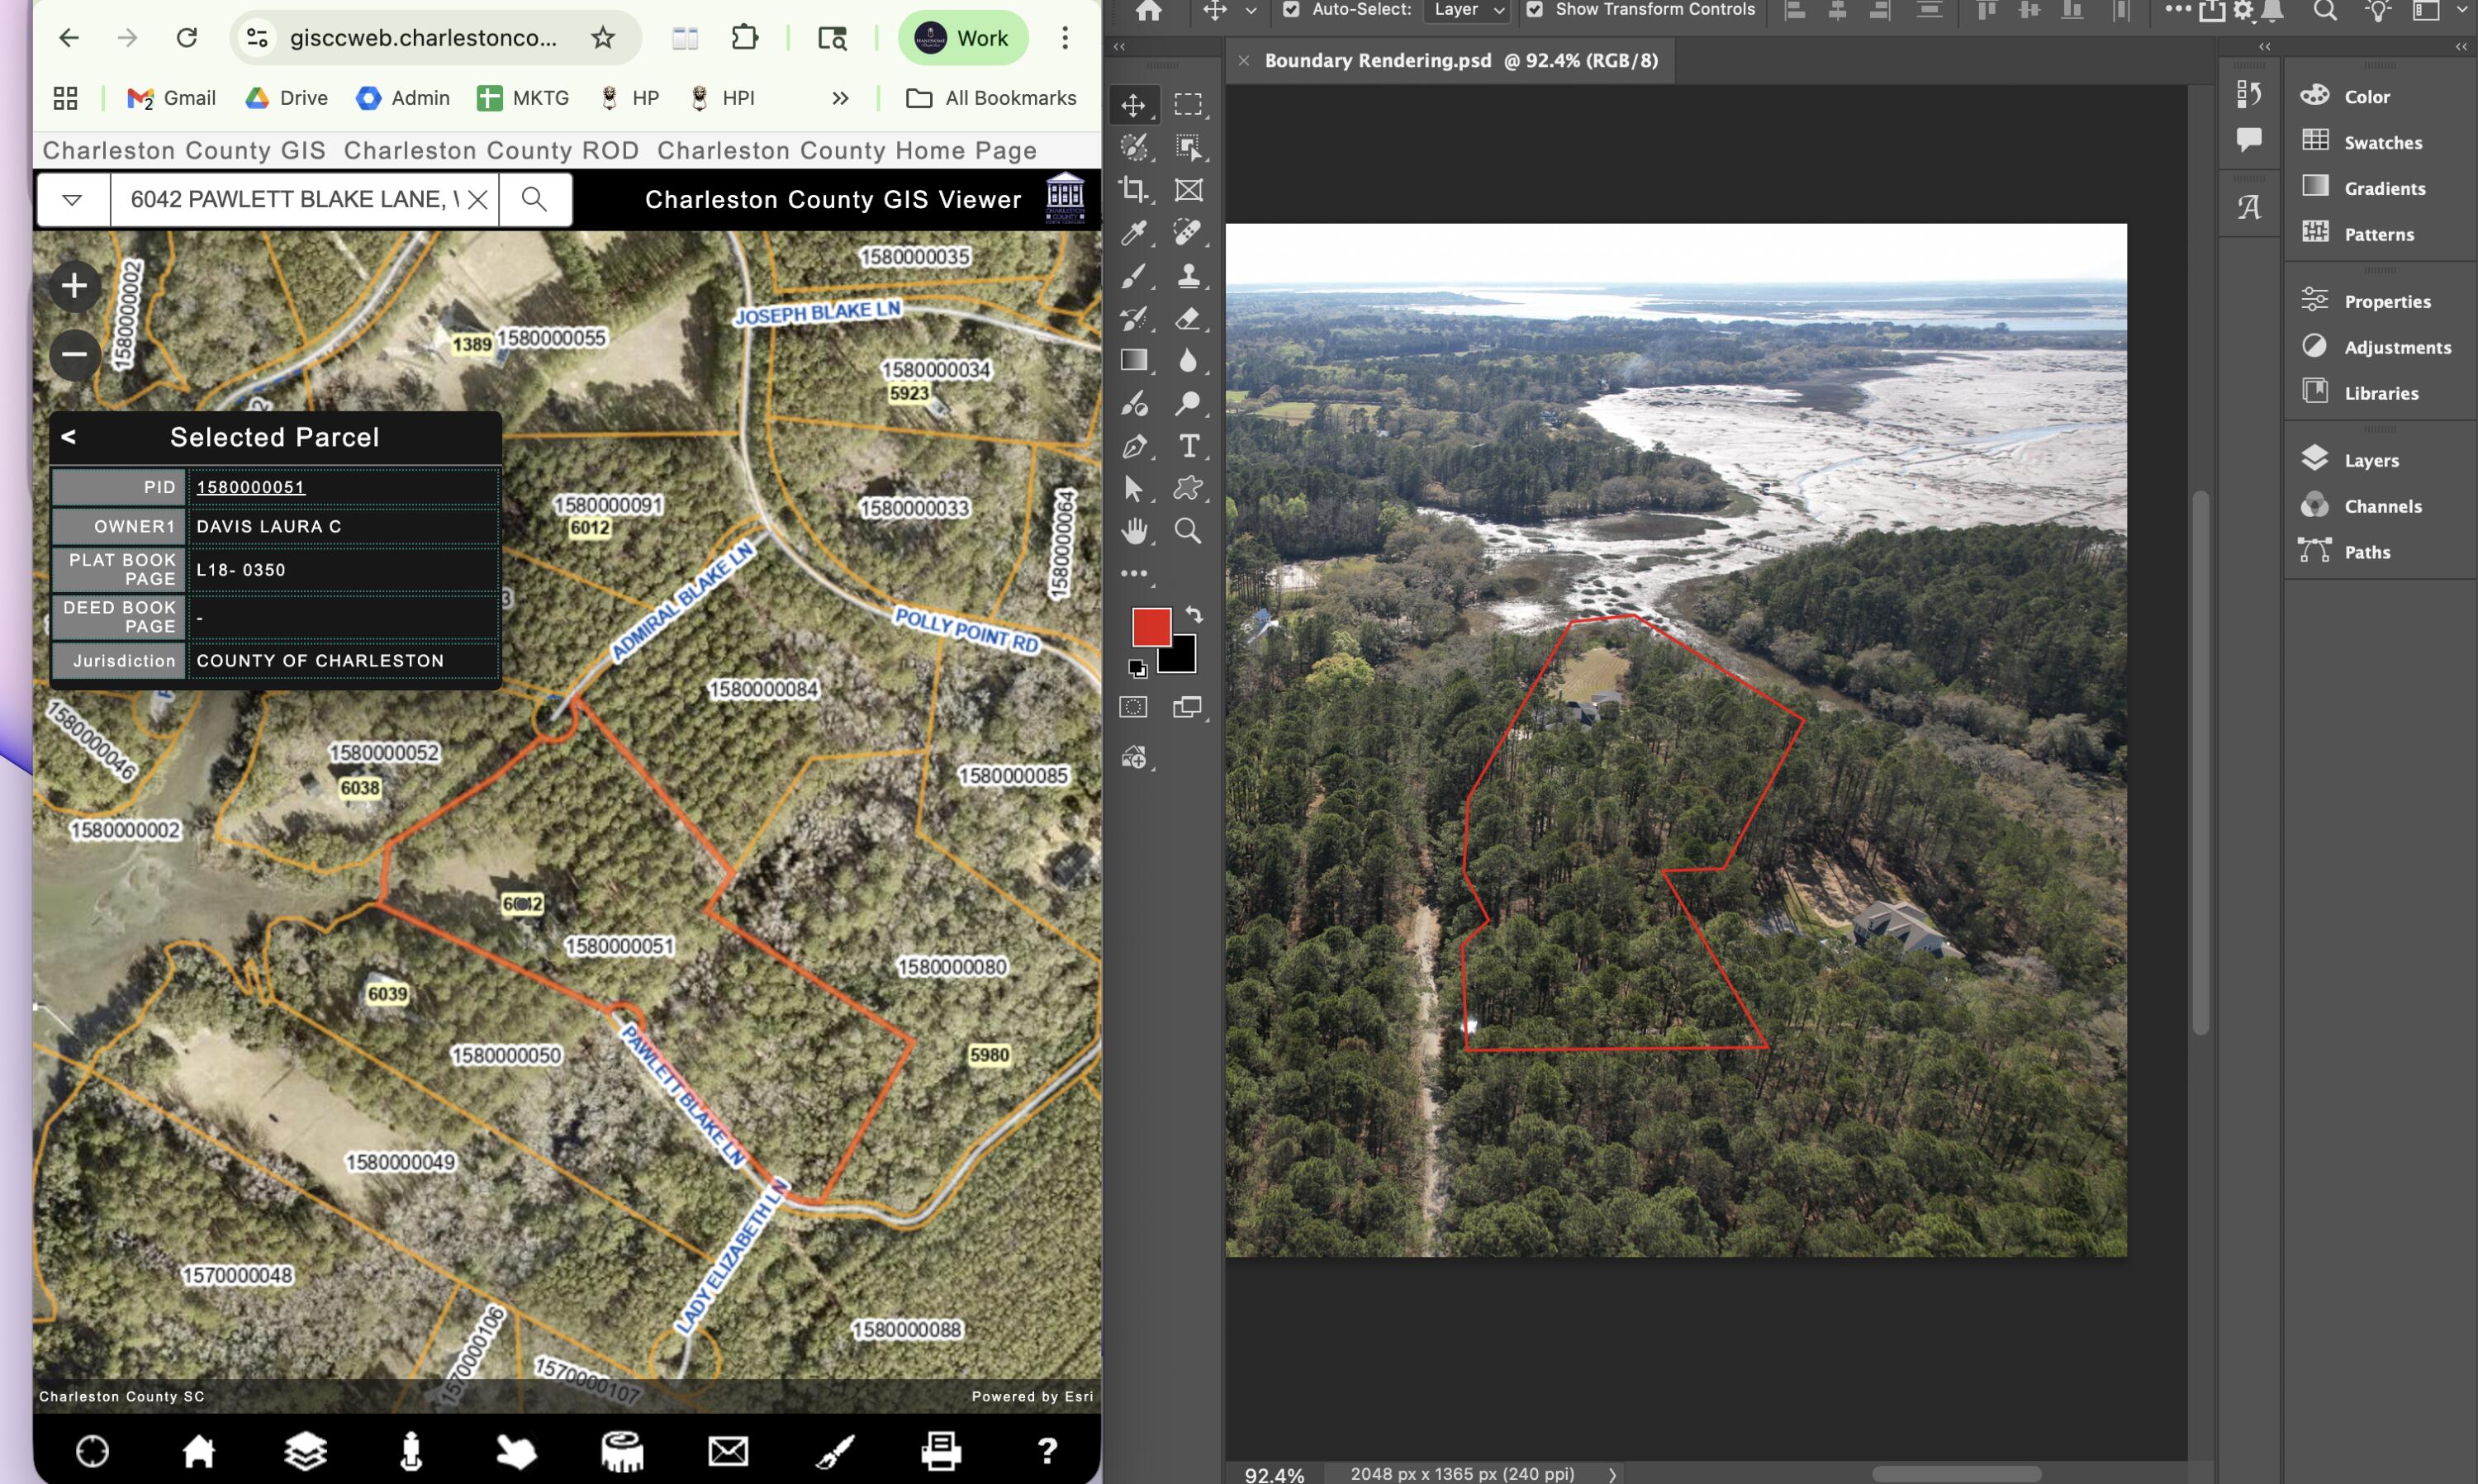Open the Charleston County ROD link
Image resolution: width=2478 pixels, height=1484 pixels.
coord(491,150)
